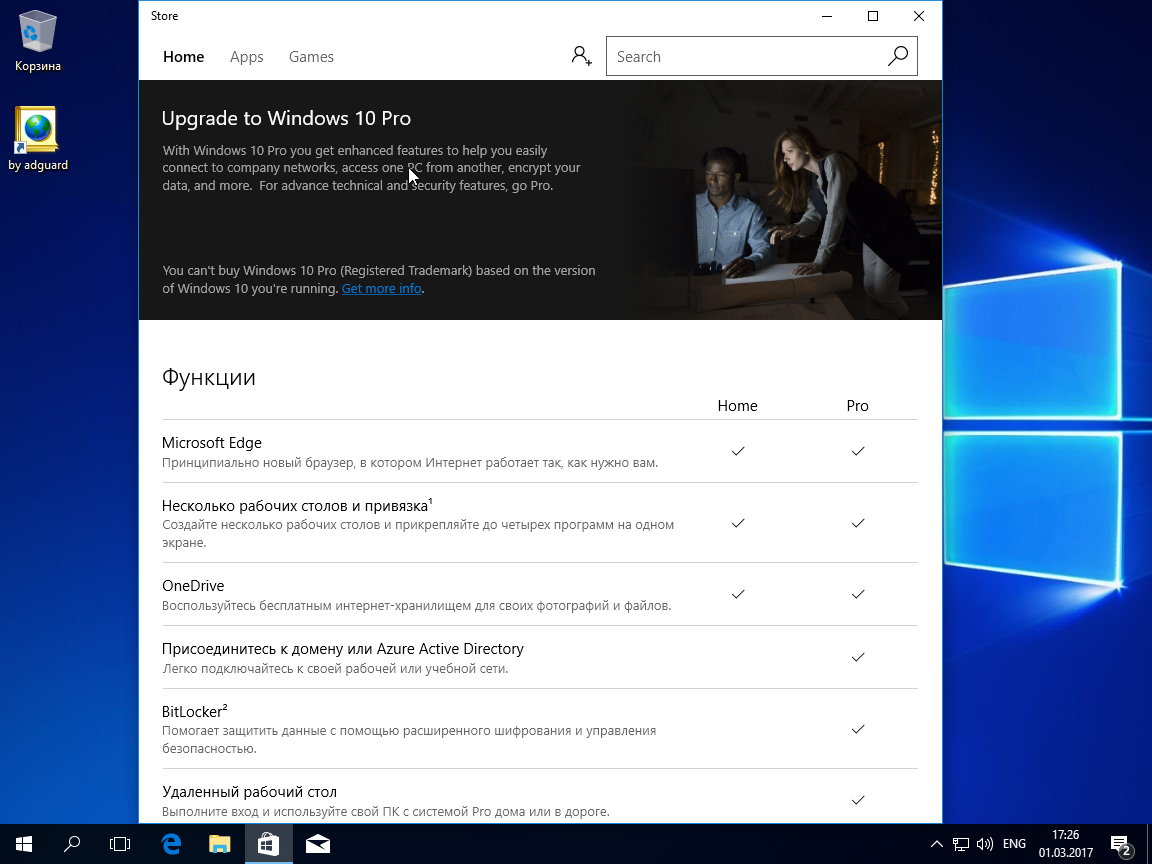
Task: Open the Home tab in Store
Action: click(x=184, y=57)
